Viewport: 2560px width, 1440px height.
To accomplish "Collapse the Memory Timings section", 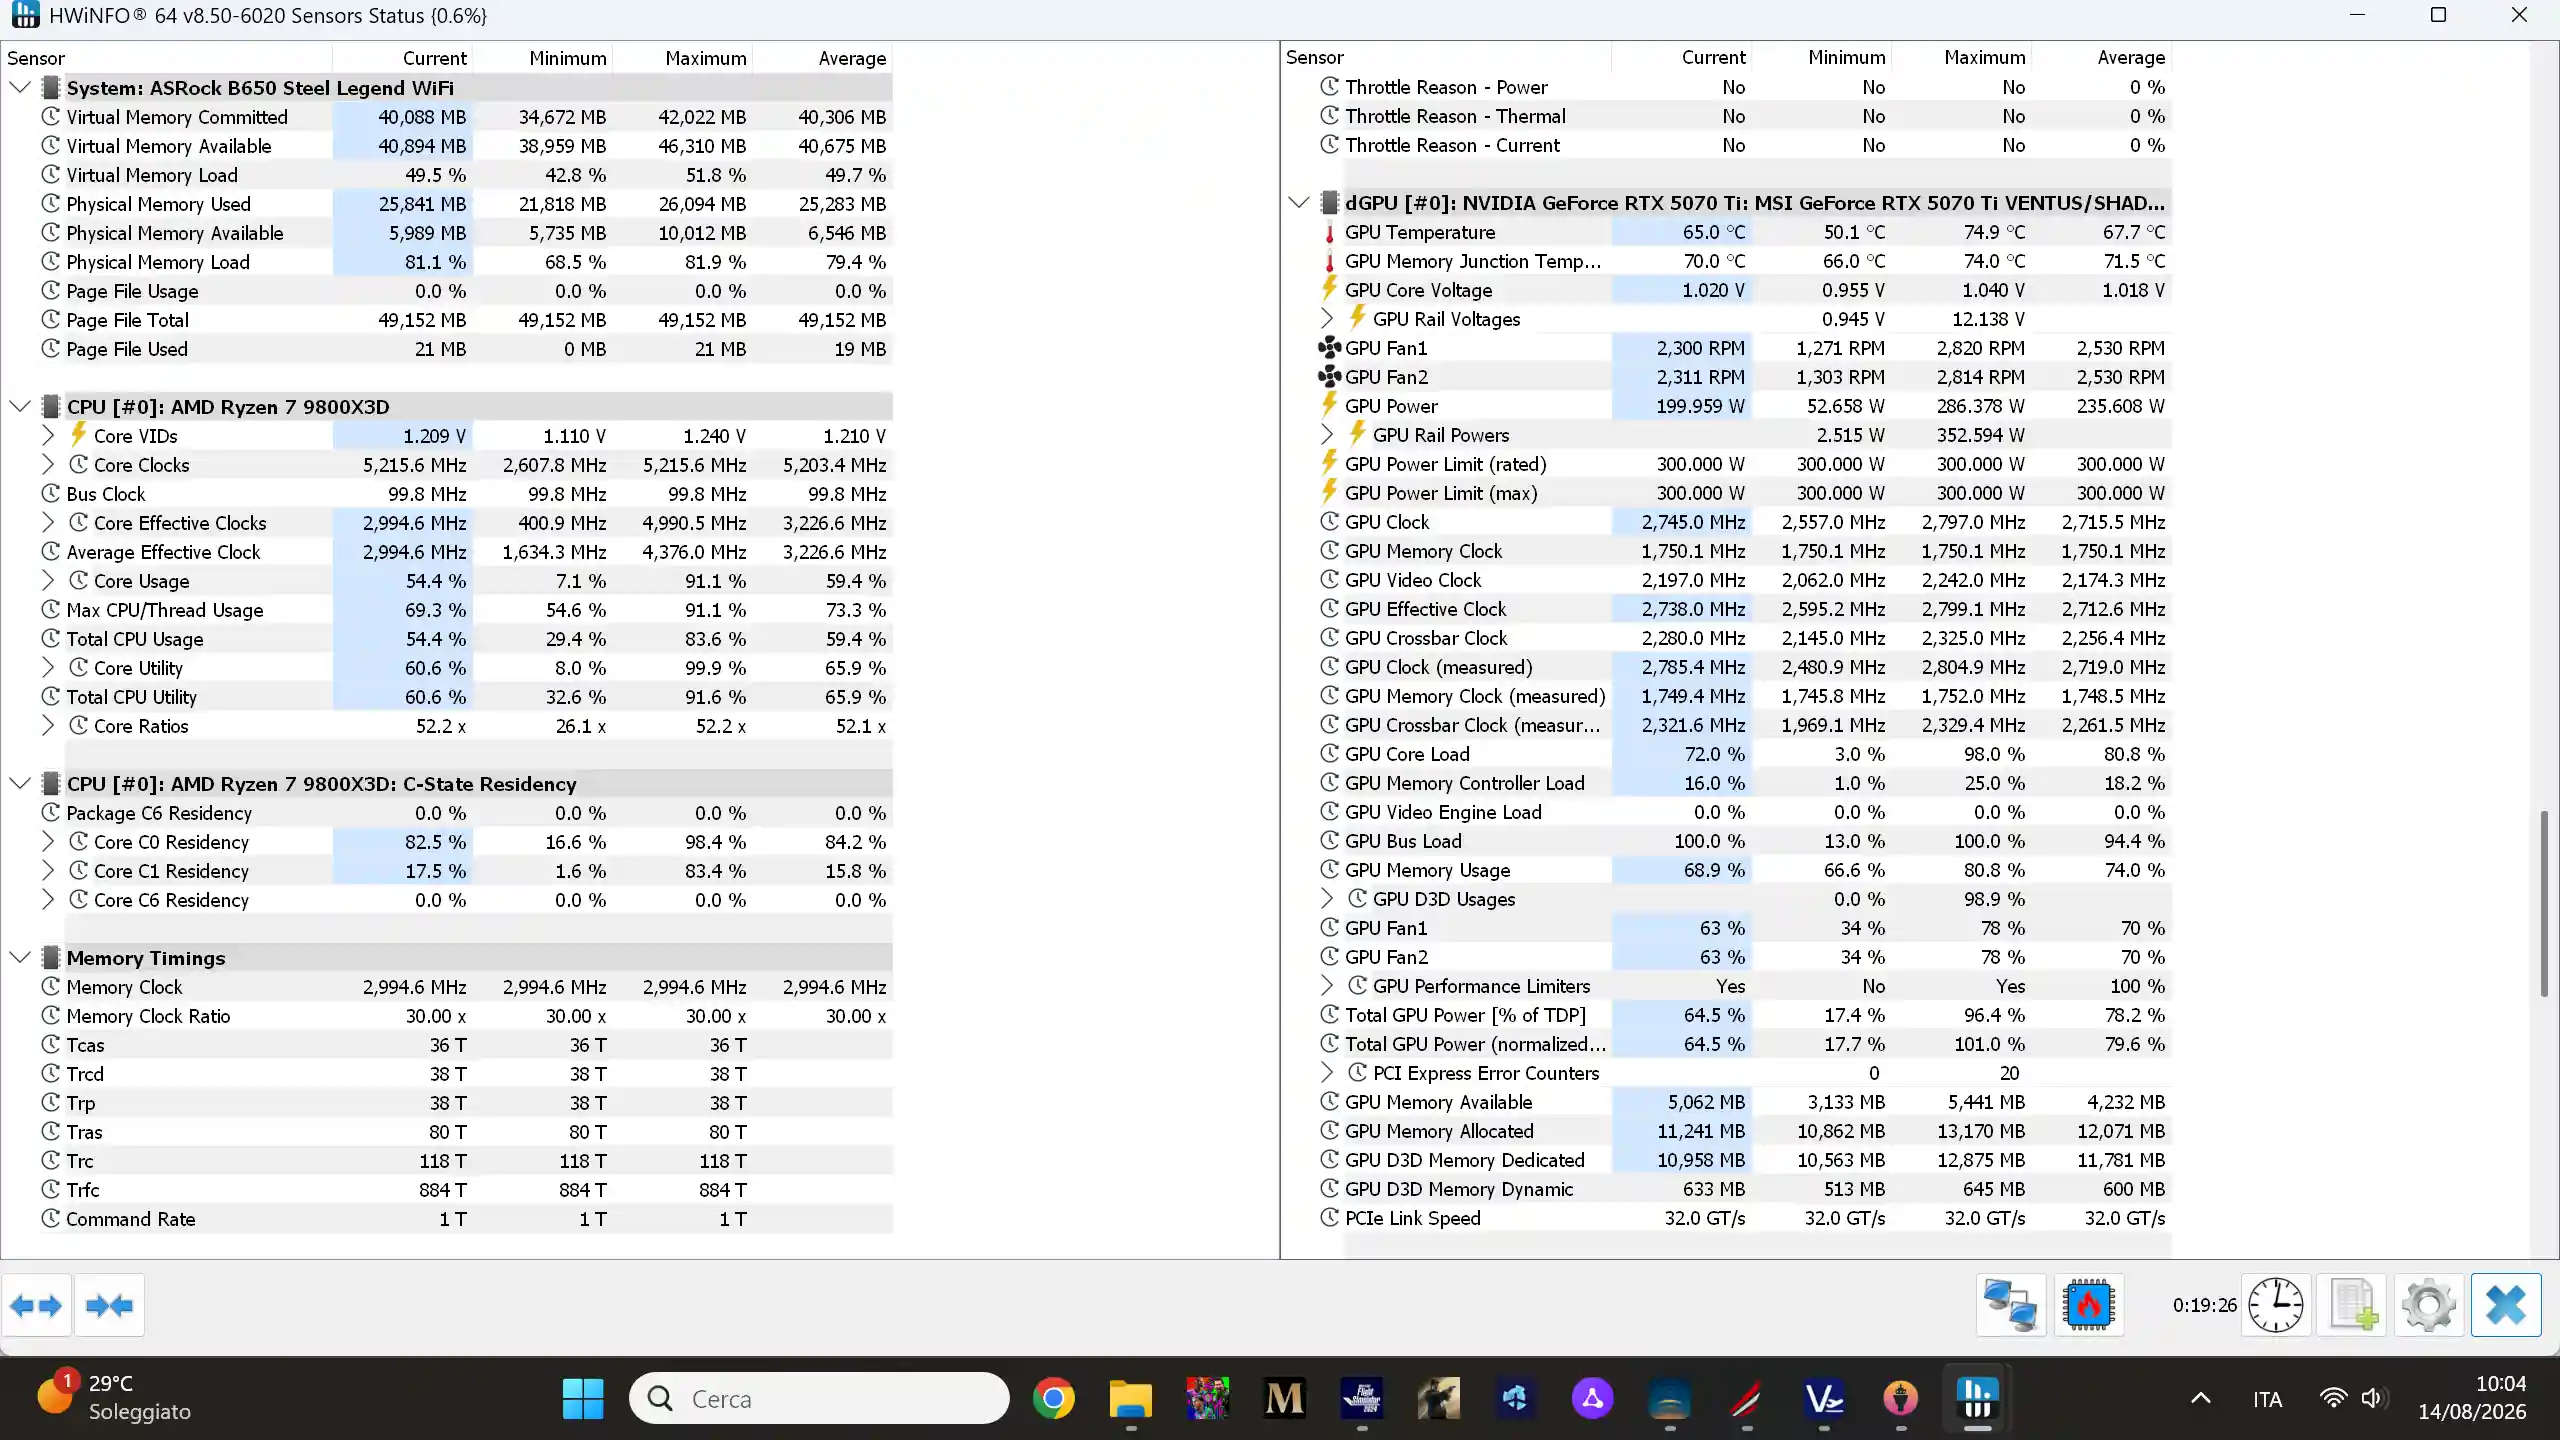I will point(20,958).
